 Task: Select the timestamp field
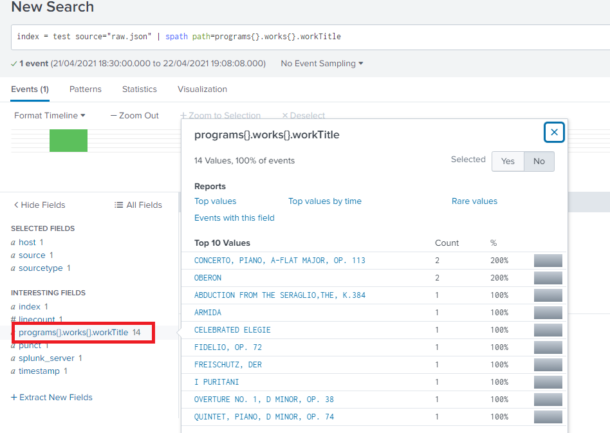click(39, 371)
